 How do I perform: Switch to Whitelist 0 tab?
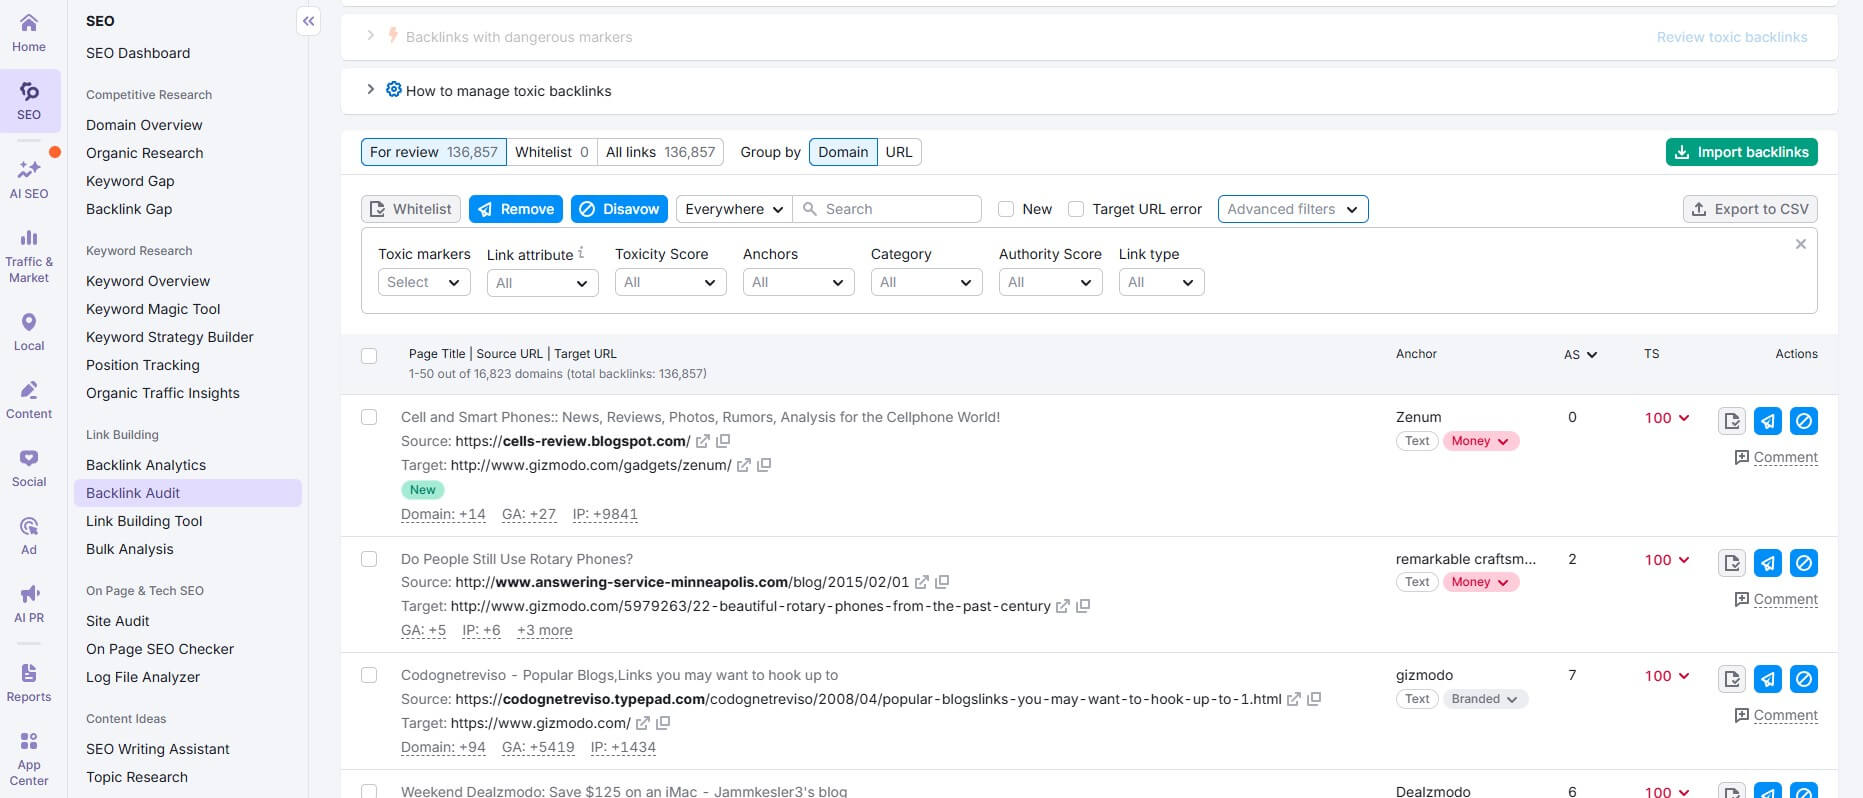(552, 152)
